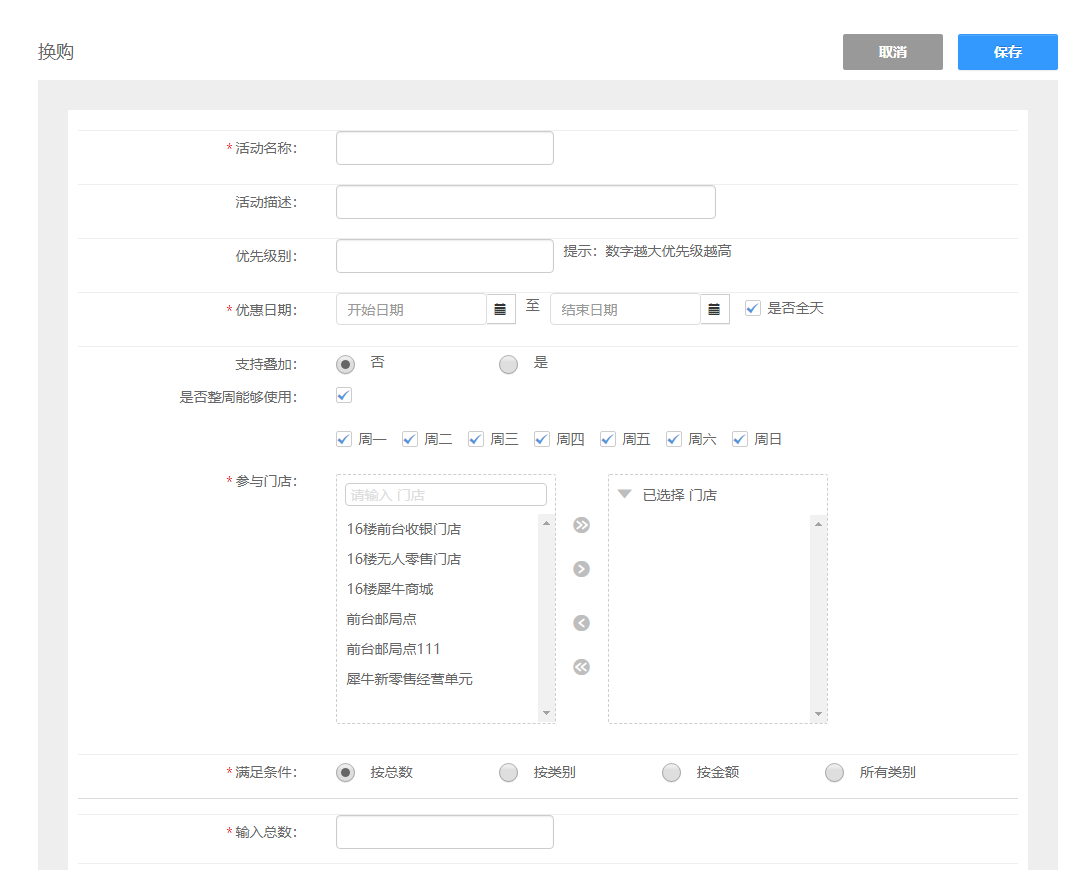Image resolution: width=1075 pixels, height=870 pixels.
Task: Click store list scroll up arrow
Action: pos(546,523)
